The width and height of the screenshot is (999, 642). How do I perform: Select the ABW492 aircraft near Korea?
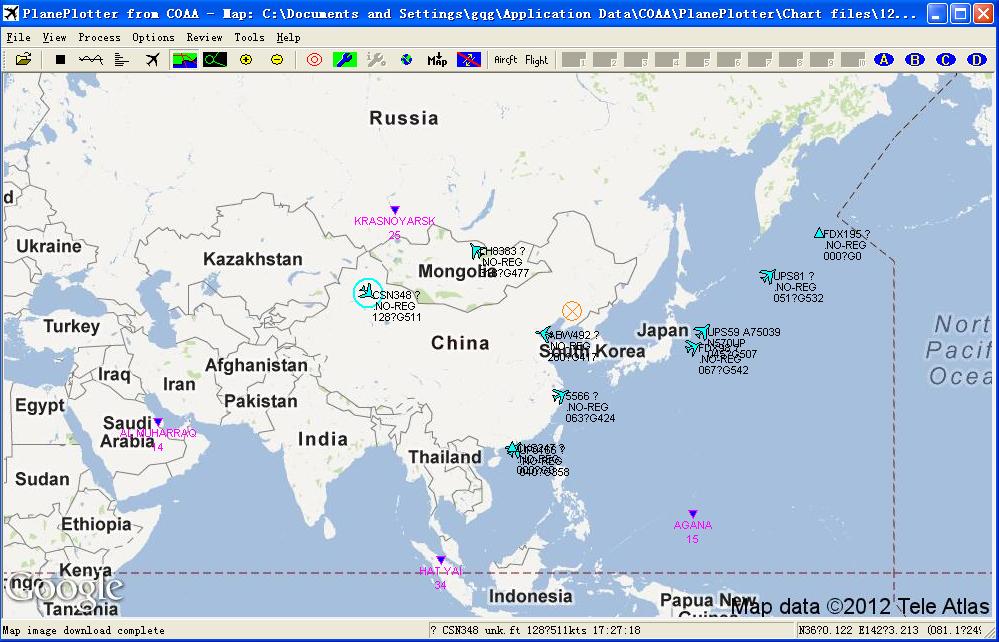click(x=543, y=334)
